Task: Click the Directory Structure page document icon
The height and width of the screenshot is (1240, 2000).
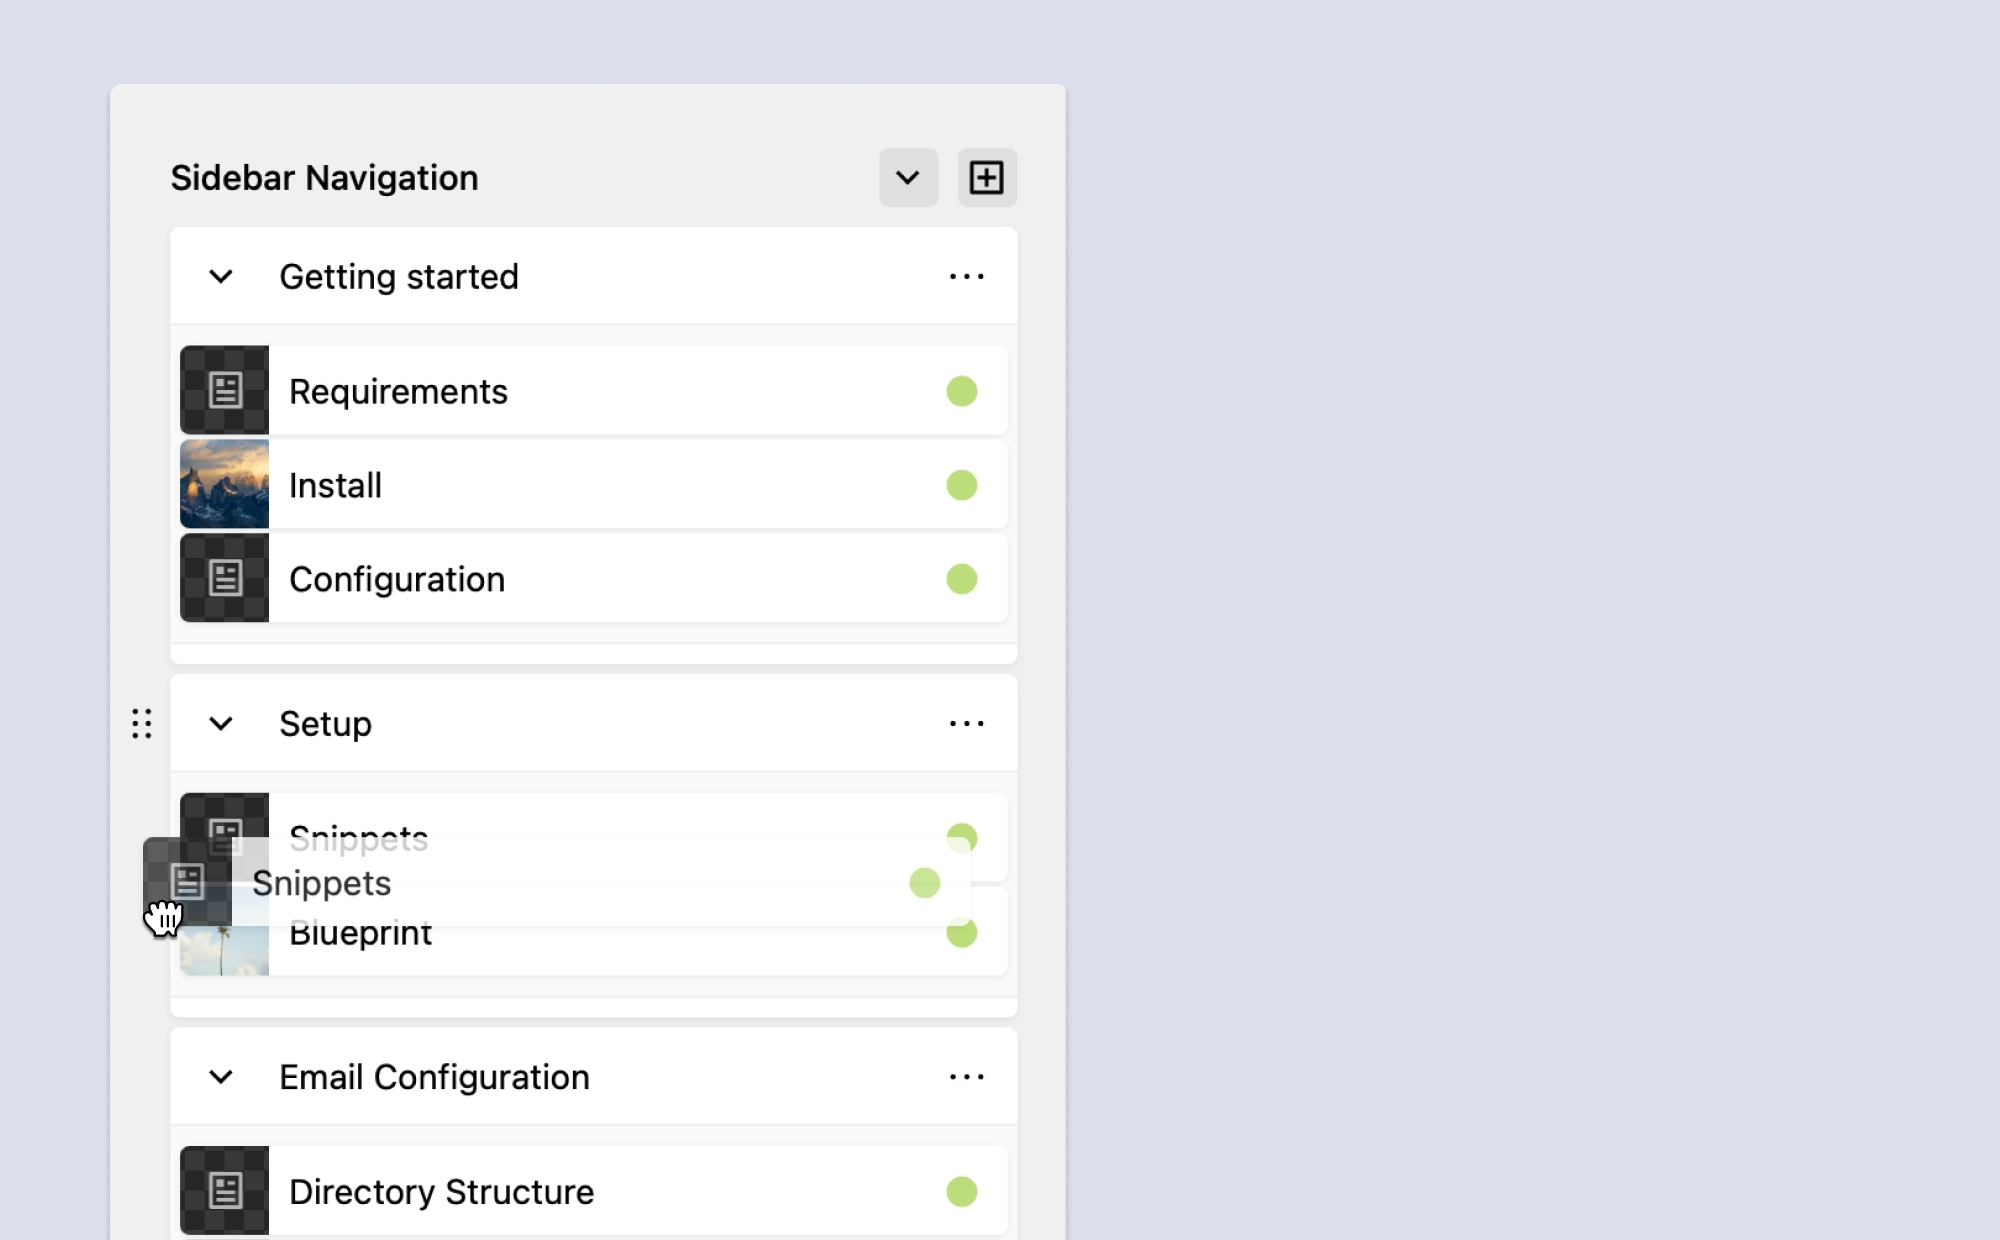Action: [x=225, y=1190]
